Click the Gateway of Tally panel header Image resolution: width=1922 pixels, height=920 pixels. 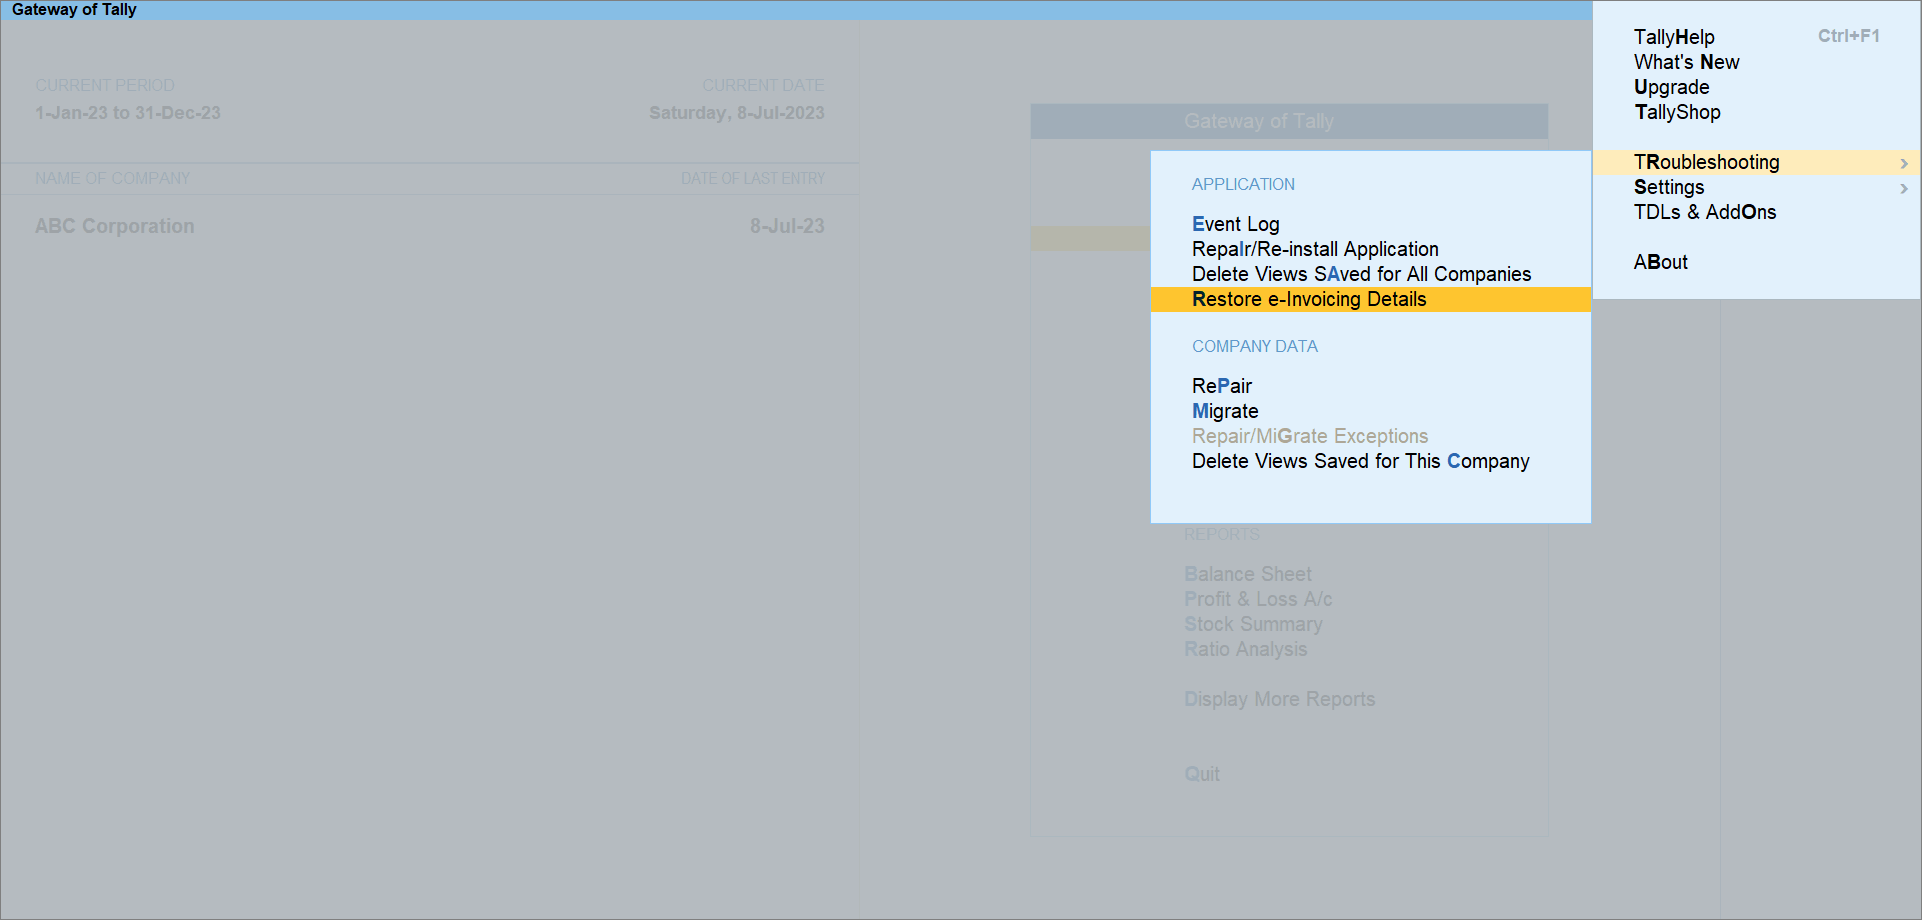click(x=1289, y=121)
